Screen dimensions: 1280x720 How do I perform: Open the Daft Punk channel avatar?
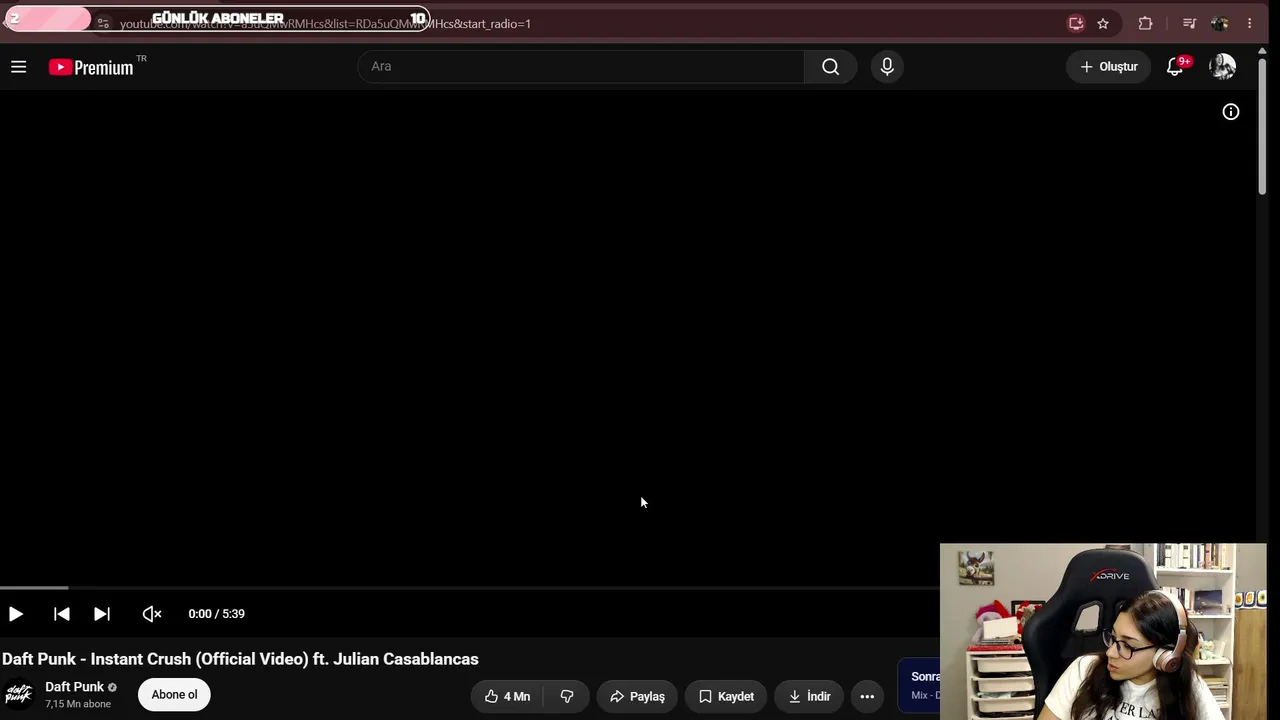coord(18,694)
